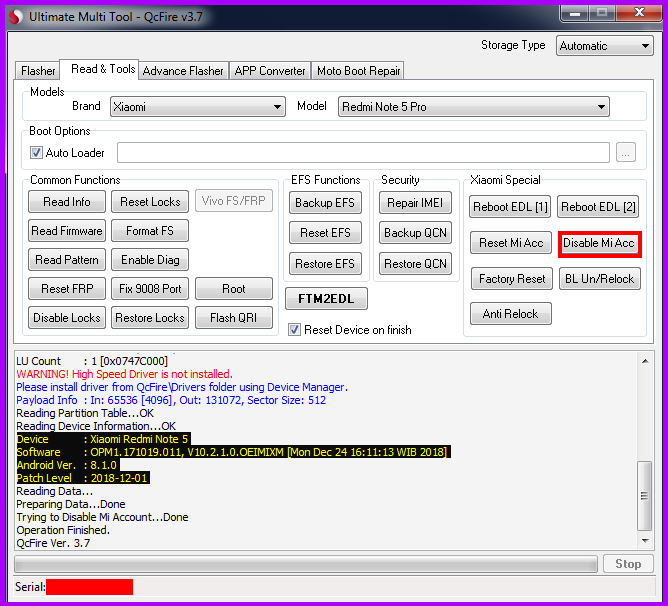
Task: Click the Restore Locks button
Action: coord(150,317)
